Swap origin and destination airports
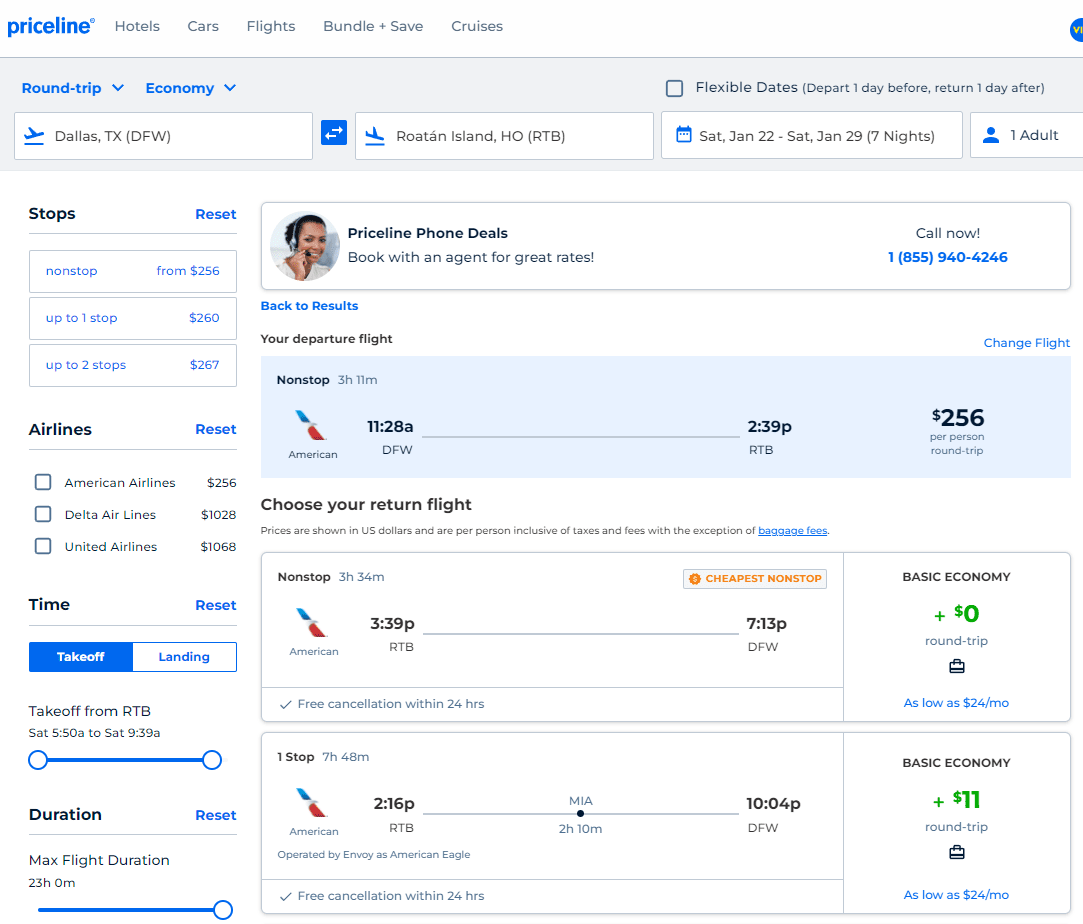 coord(334,133)
